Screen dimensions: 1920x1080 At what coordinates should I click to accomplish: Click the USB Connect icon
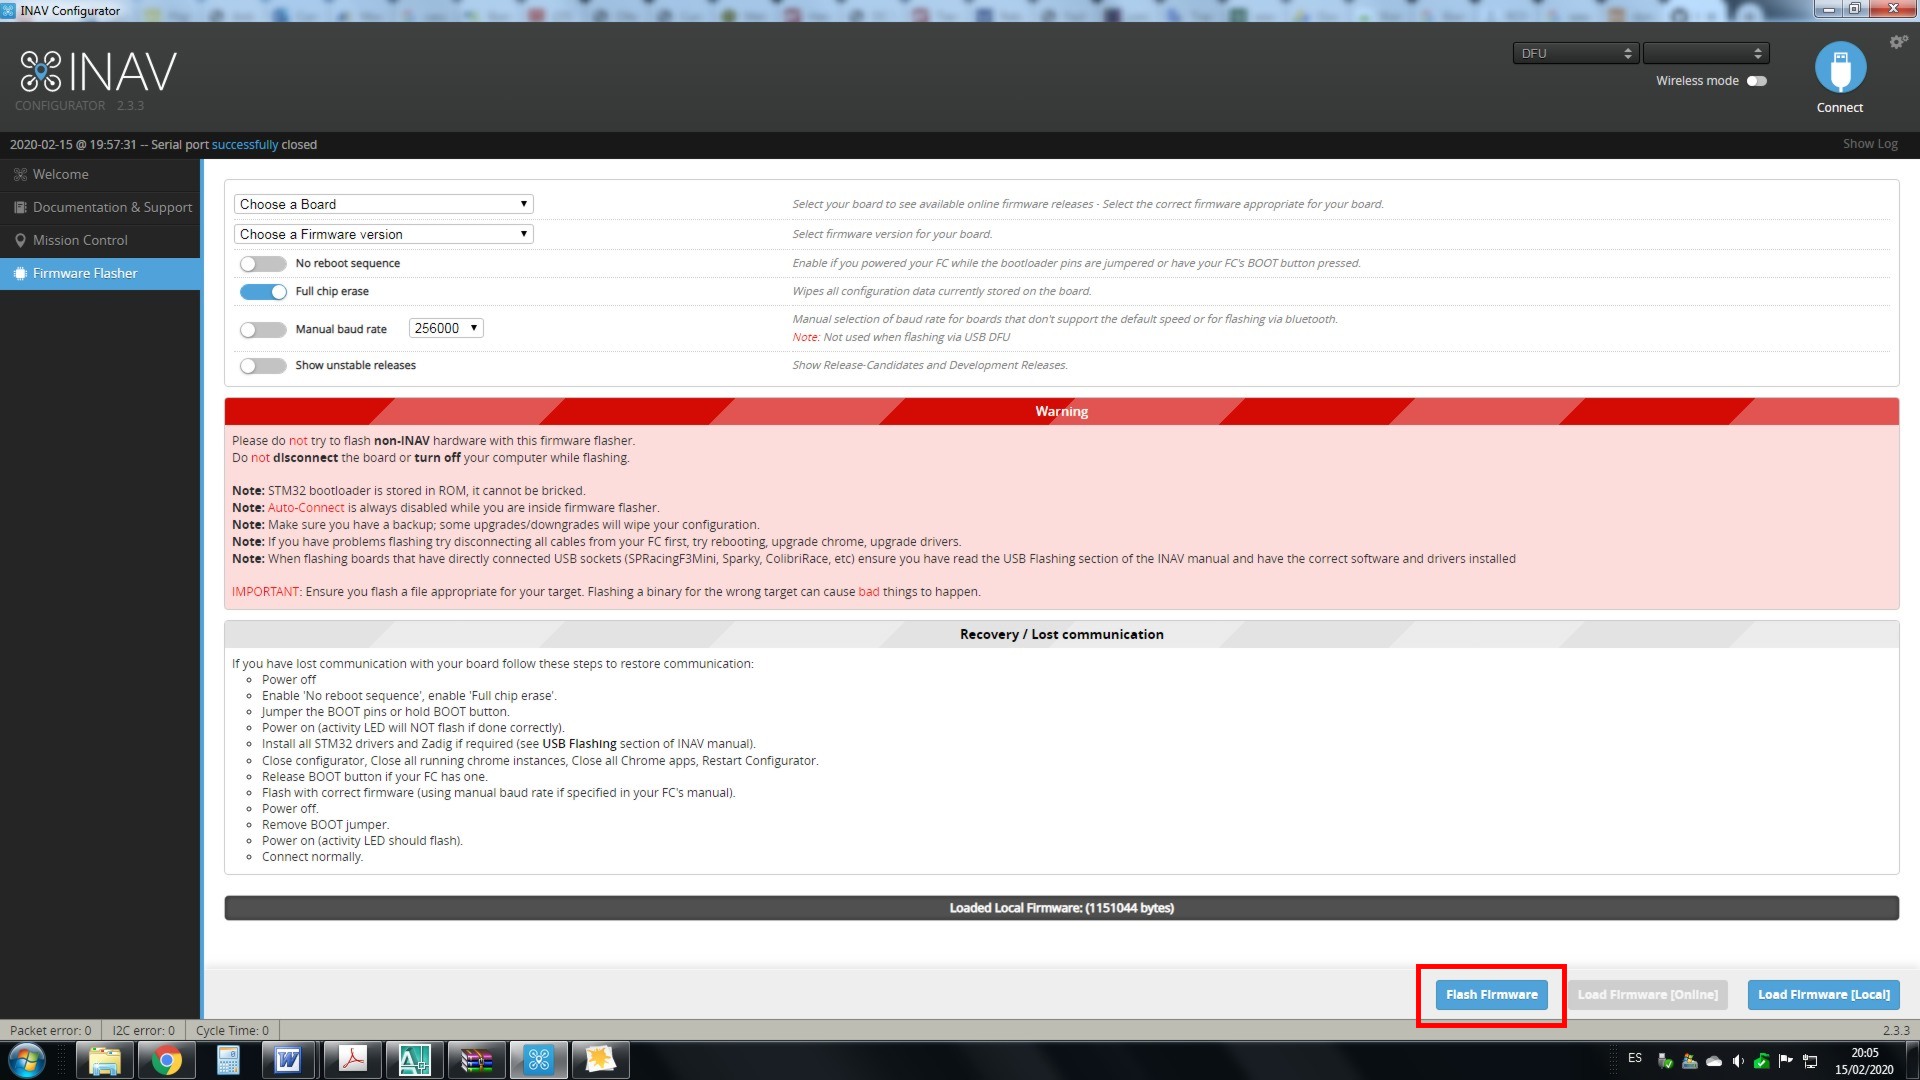[x=1840, y=68]
